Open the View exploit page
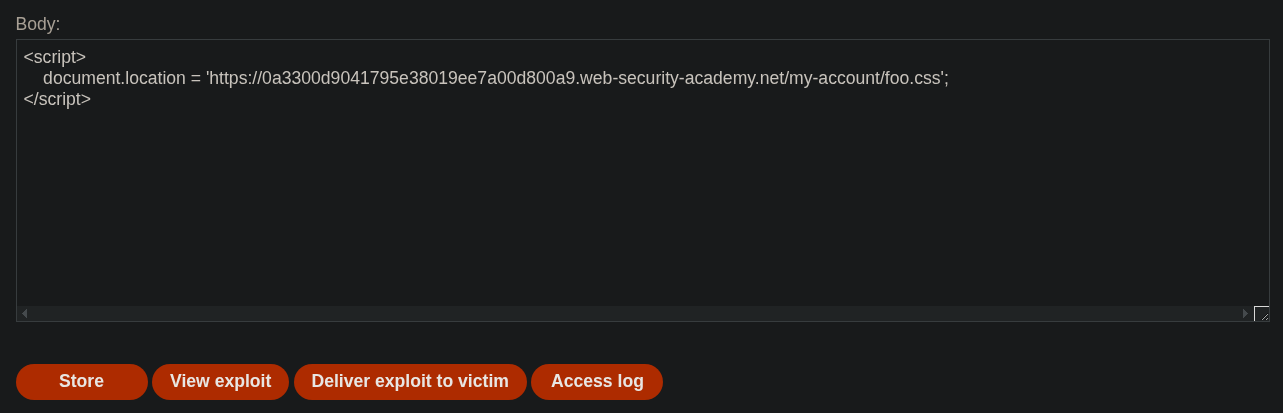Screen dimensions: 1283x413 (220, 381)
